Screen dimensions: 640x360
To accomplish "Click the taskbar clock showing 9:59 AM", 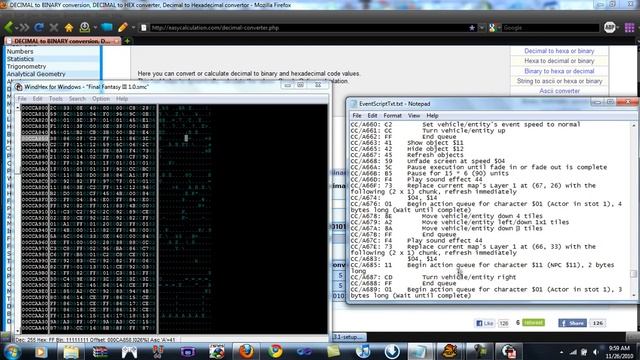I will tap(619, 351).
